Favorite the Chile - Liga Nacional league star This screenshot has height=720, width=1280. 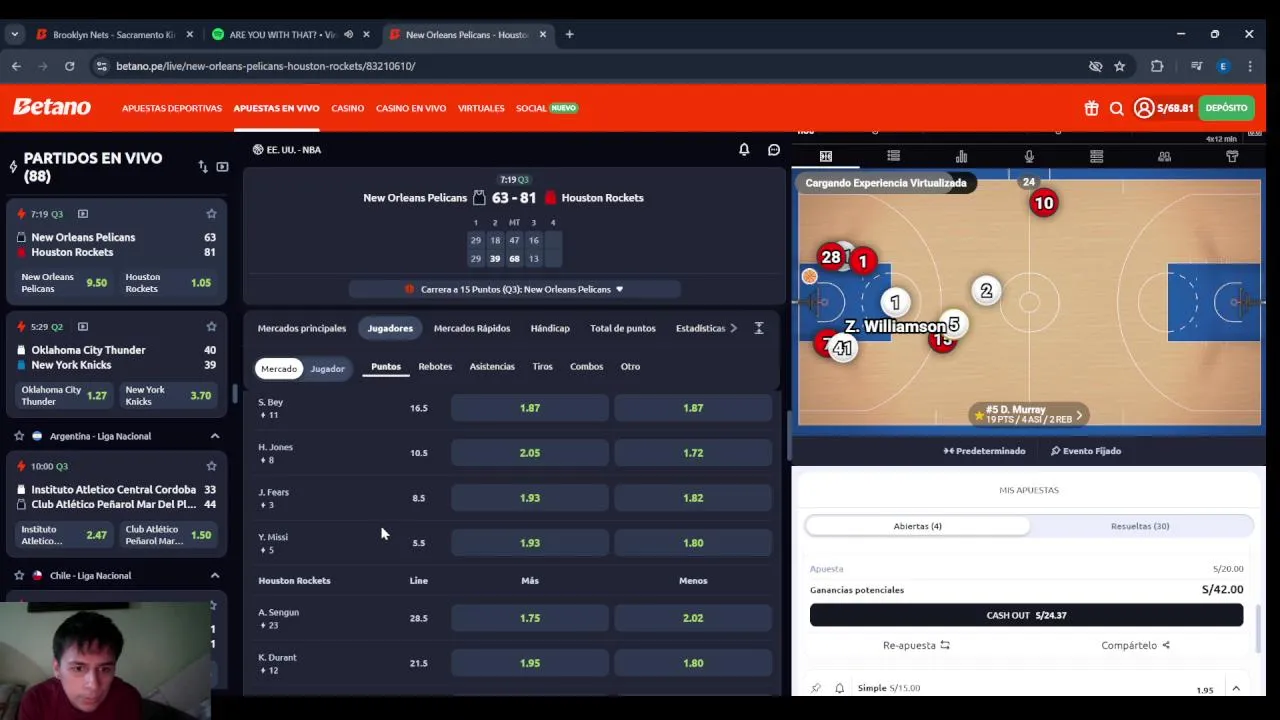(19, 575)
